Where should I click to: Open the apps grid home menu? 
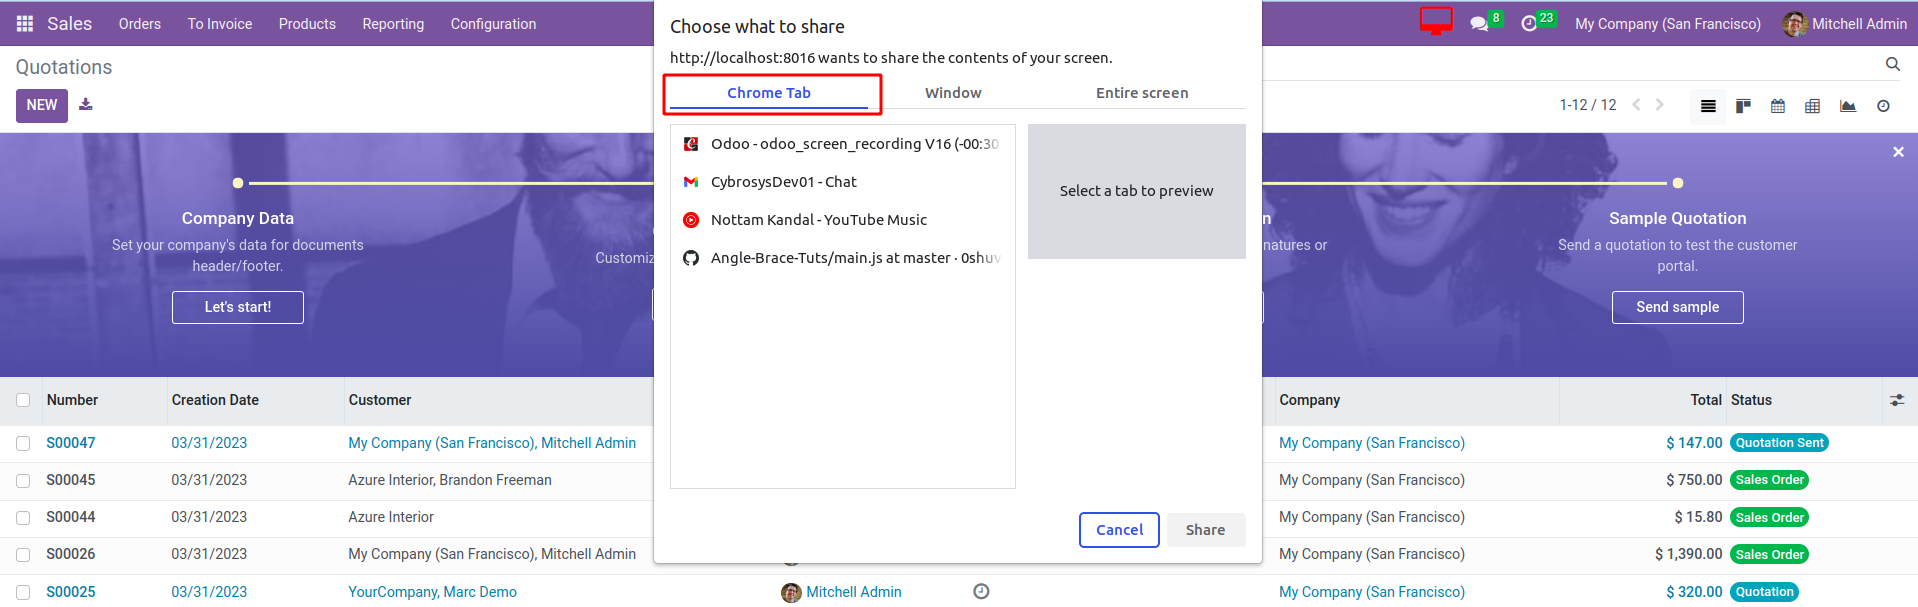tap(25, 24)
